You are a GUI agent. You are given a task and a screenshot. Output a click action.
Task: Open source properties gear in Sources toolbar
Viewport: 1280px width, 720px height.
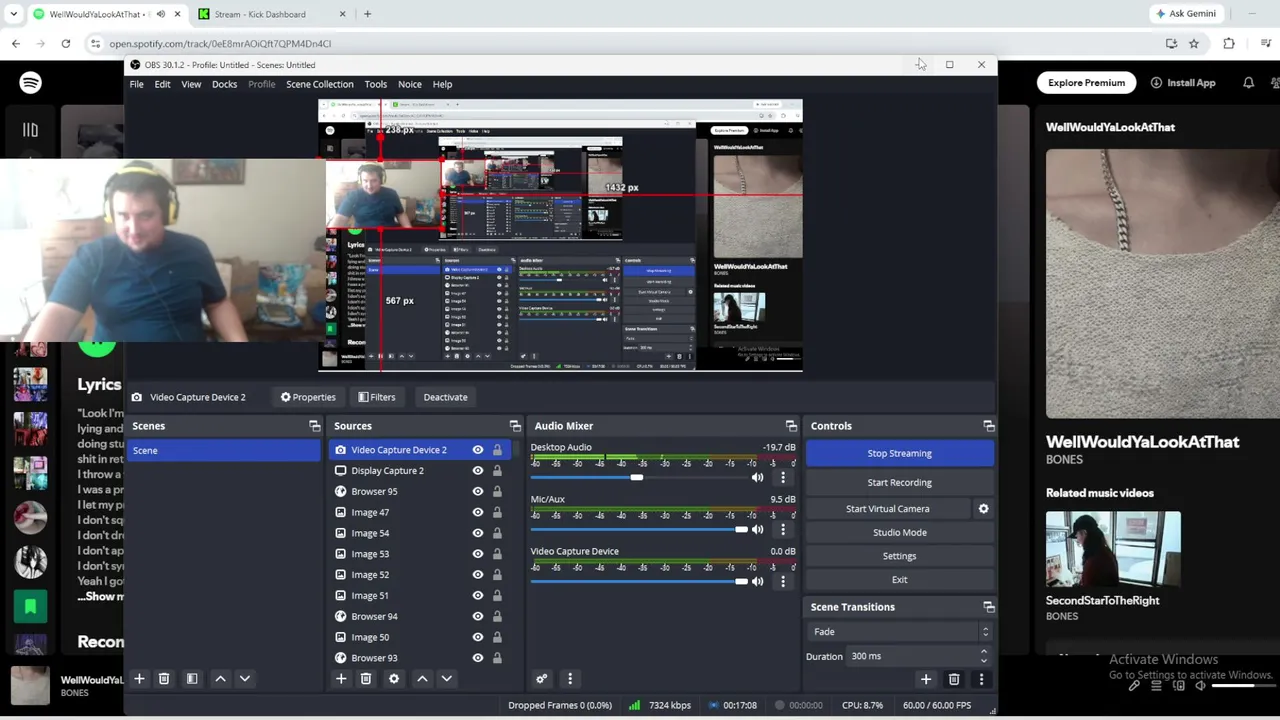[x=394, y=679]
